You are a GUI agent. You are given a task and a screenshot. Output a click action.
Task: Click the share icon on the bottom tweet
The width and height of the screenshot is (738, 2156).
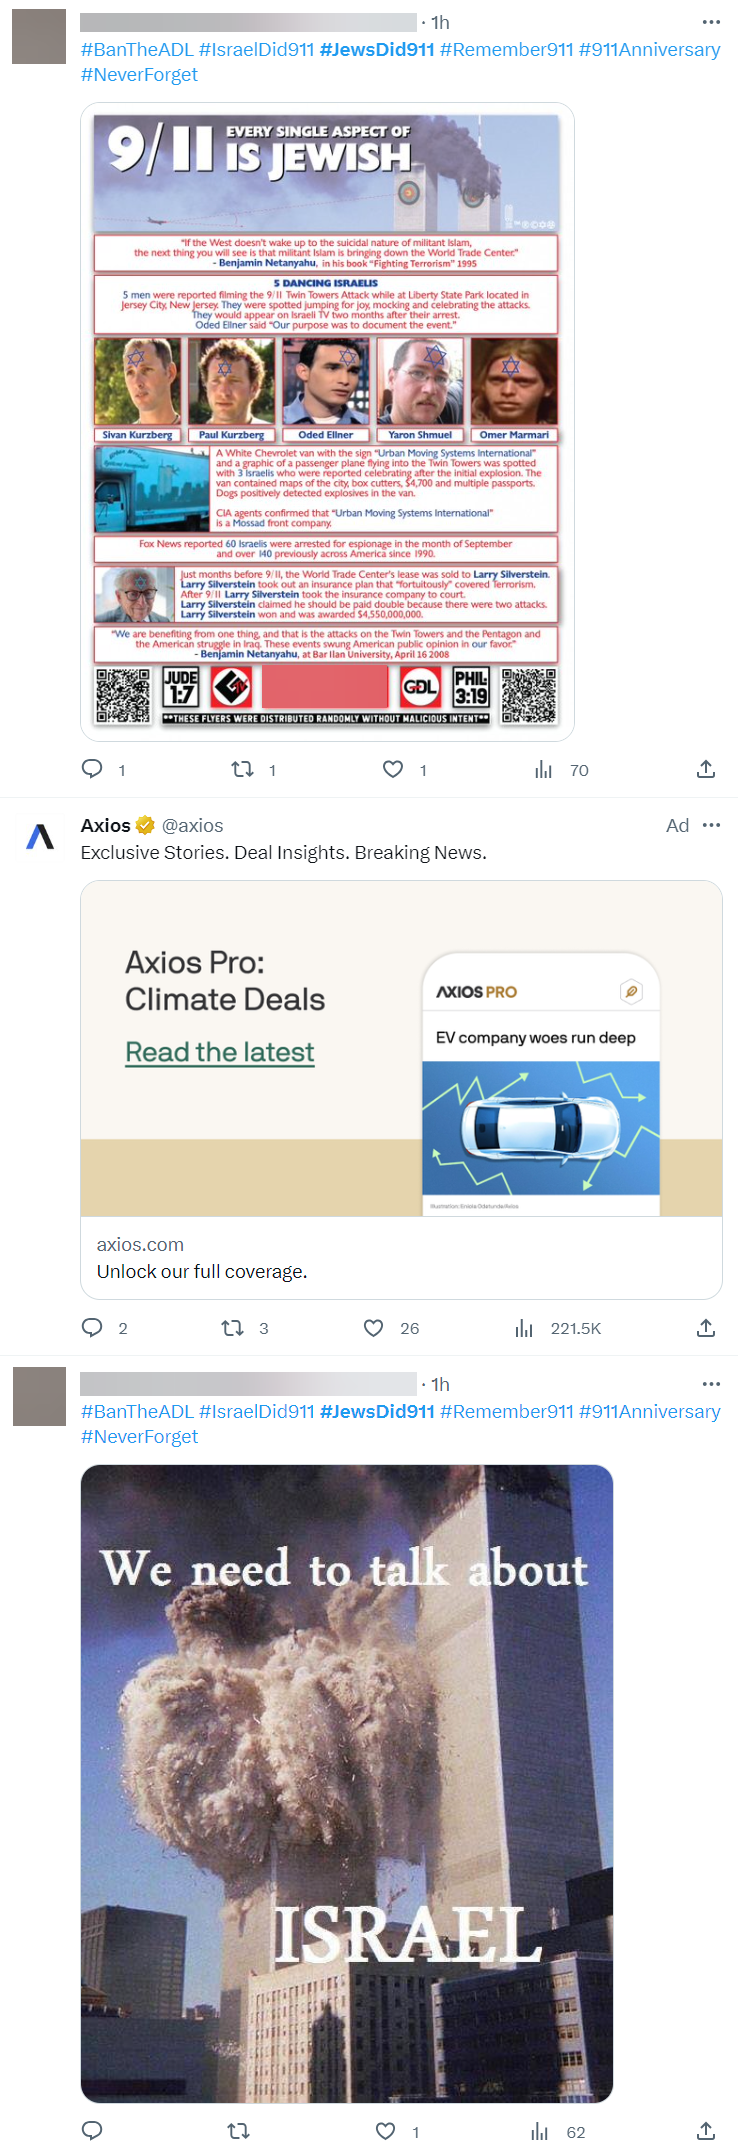point(705,2131)
